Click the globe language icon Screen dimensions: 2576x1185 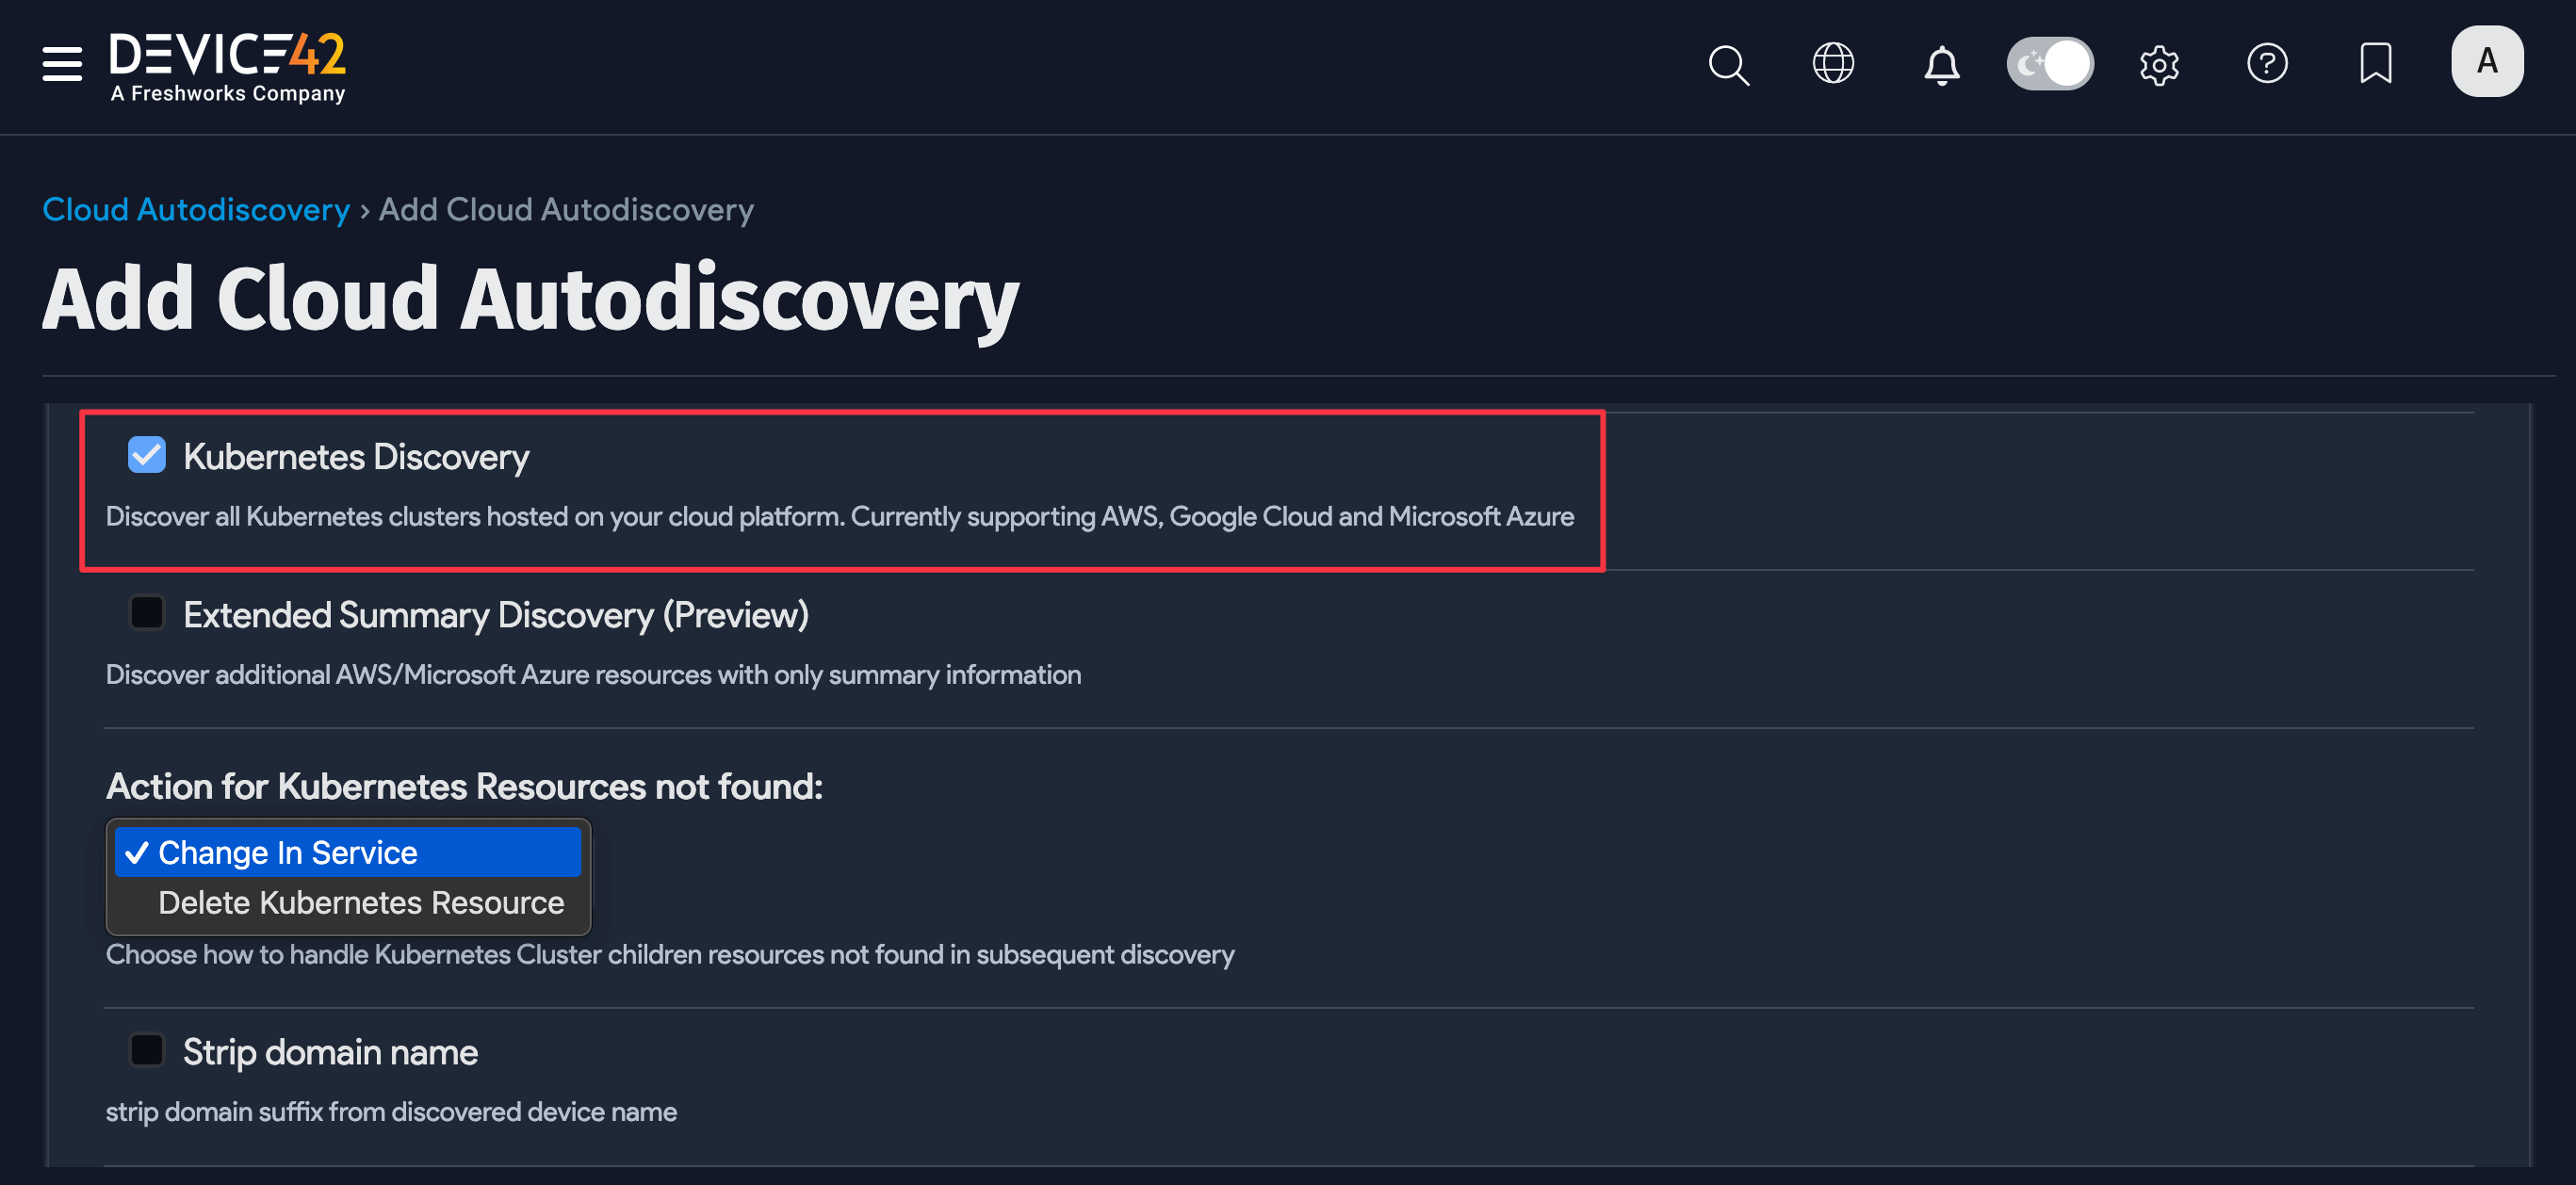(1833, 63)
